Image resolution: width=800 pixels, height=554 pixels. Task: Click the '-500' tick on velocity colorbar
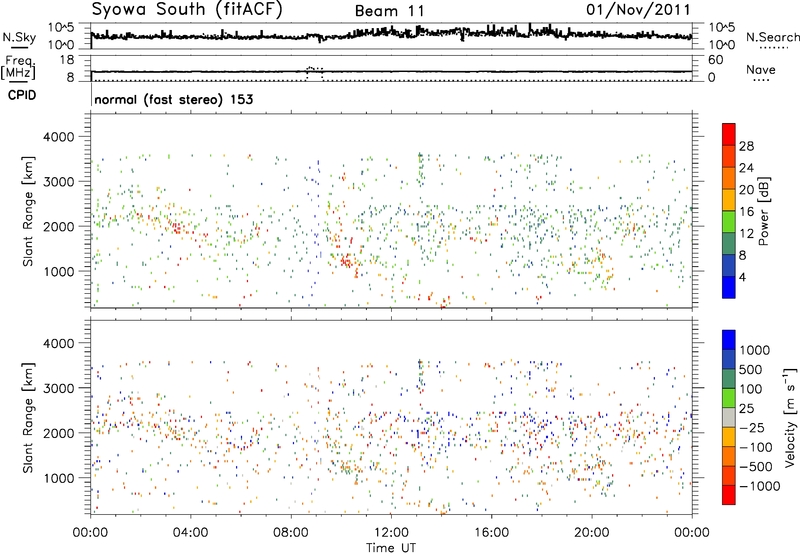tap(756, 466)
